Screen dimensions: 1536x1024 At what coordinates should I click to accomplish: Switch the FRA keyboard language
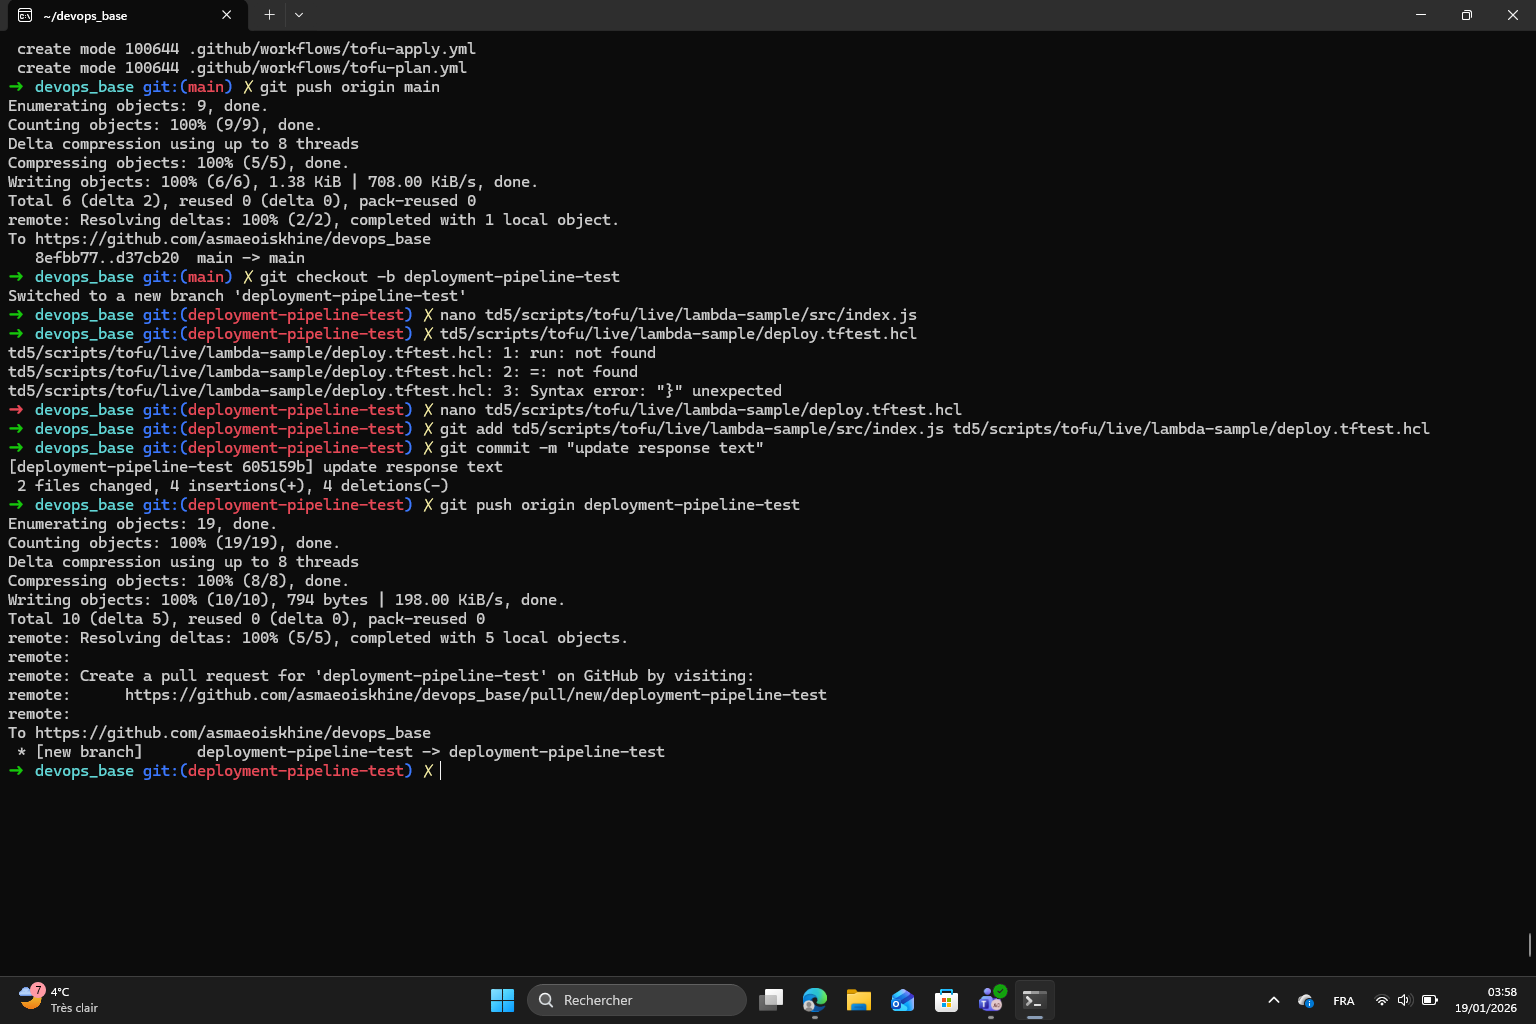coord(1344,1000)
